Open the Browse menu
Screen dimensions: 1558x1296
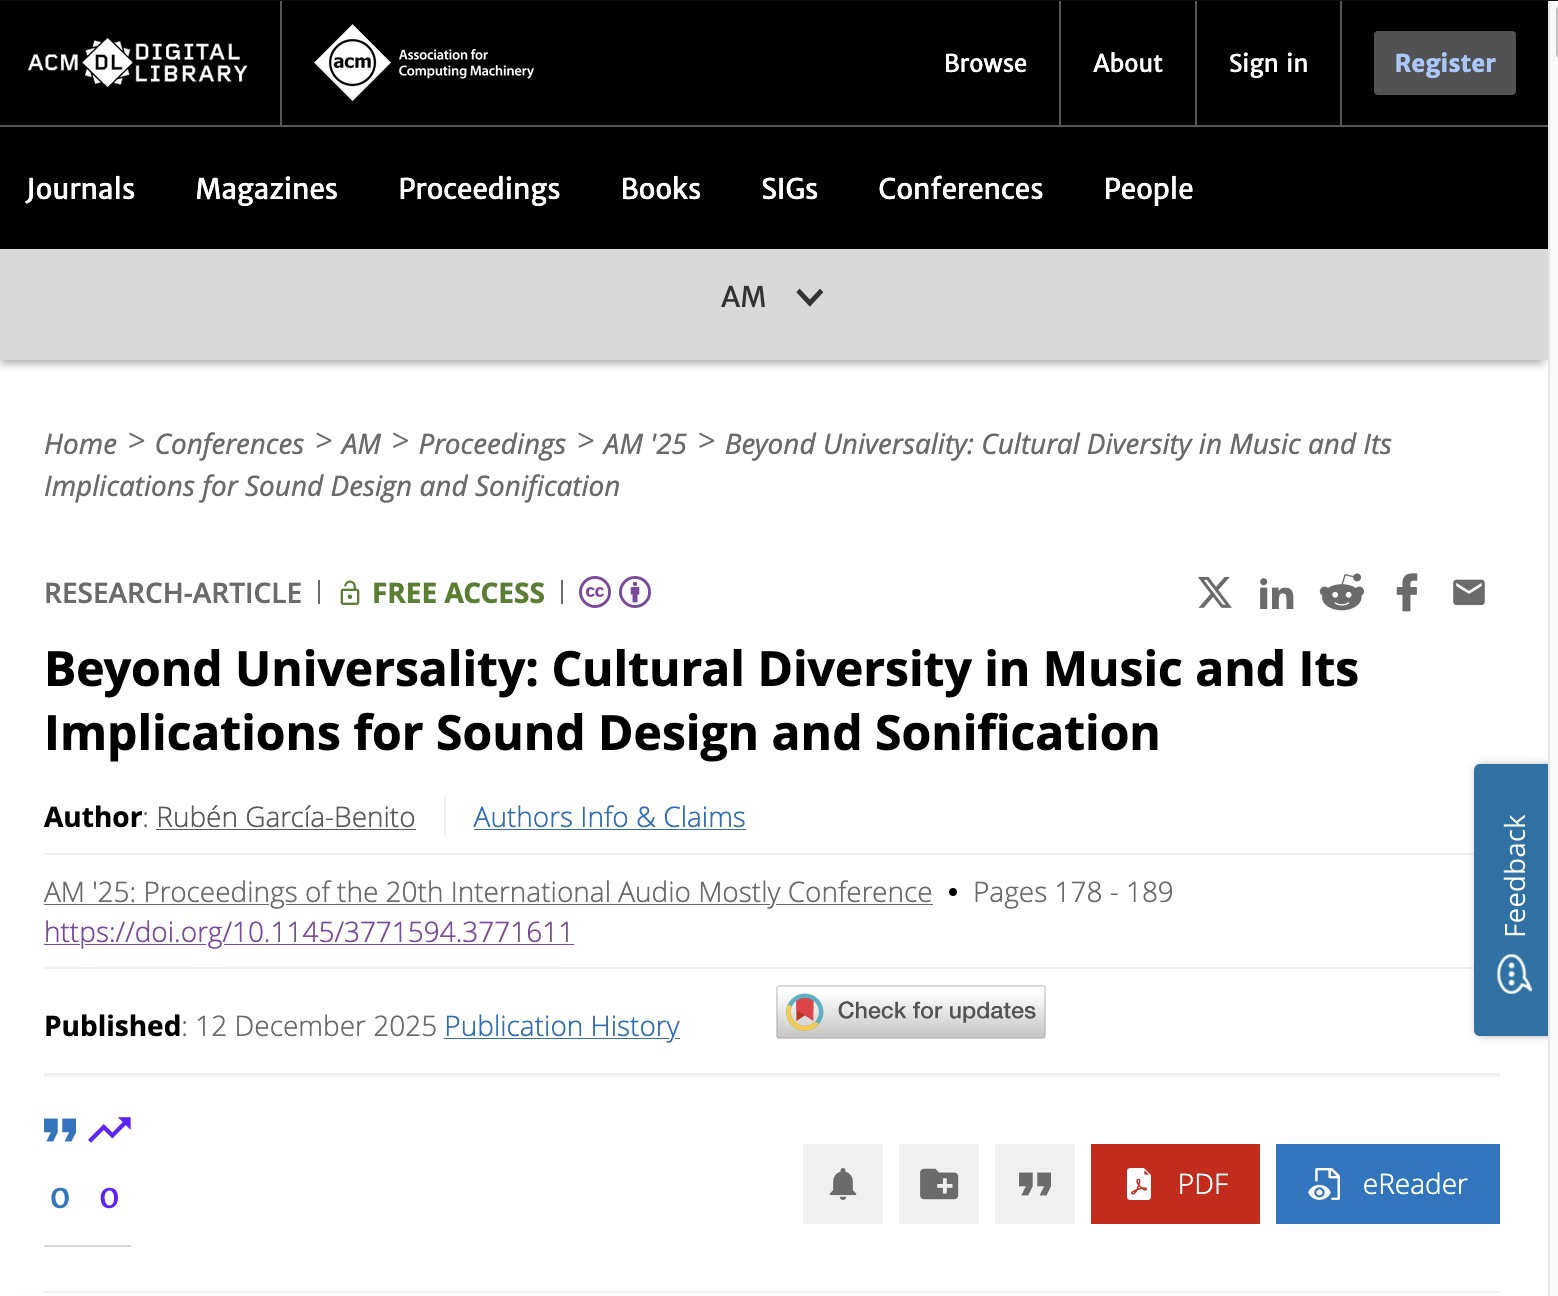[985, 63]
